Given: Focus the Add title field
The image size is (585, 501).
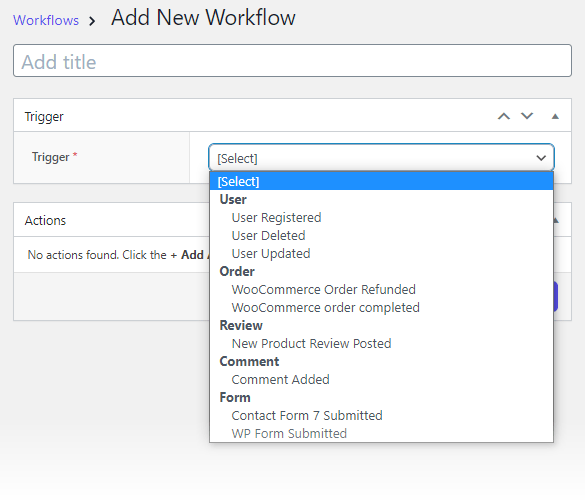Looking at the screenshot, I should coord(292,61).
